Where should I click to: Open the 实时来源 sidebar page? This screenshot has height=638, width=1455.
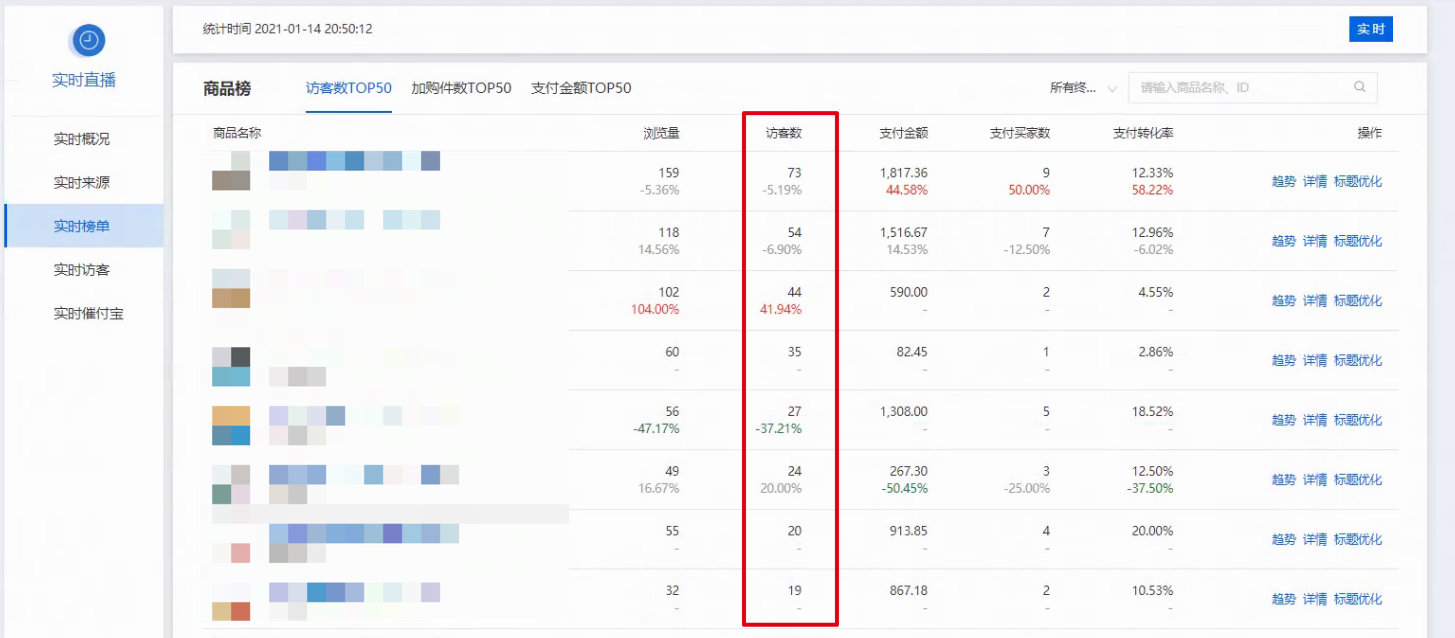coord(84,182)
